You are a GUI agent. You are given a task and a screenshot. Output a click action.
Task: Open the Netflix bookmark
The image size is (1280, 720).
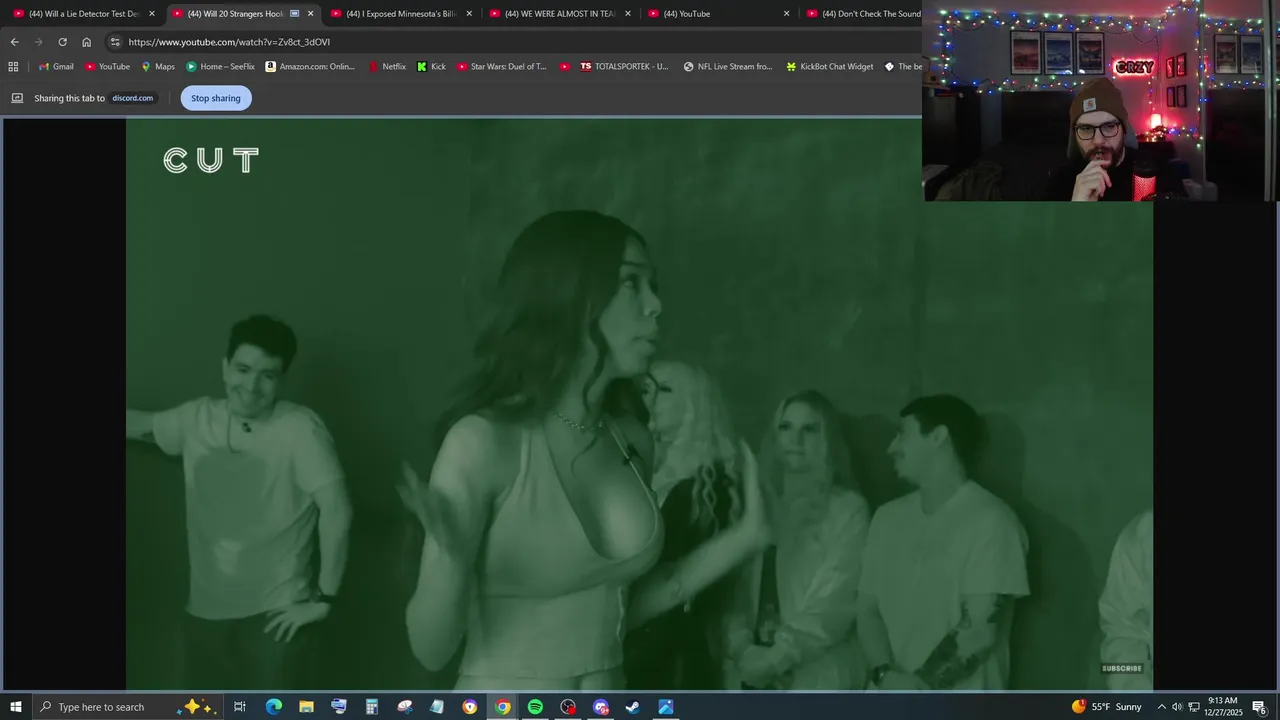[387, 67]
